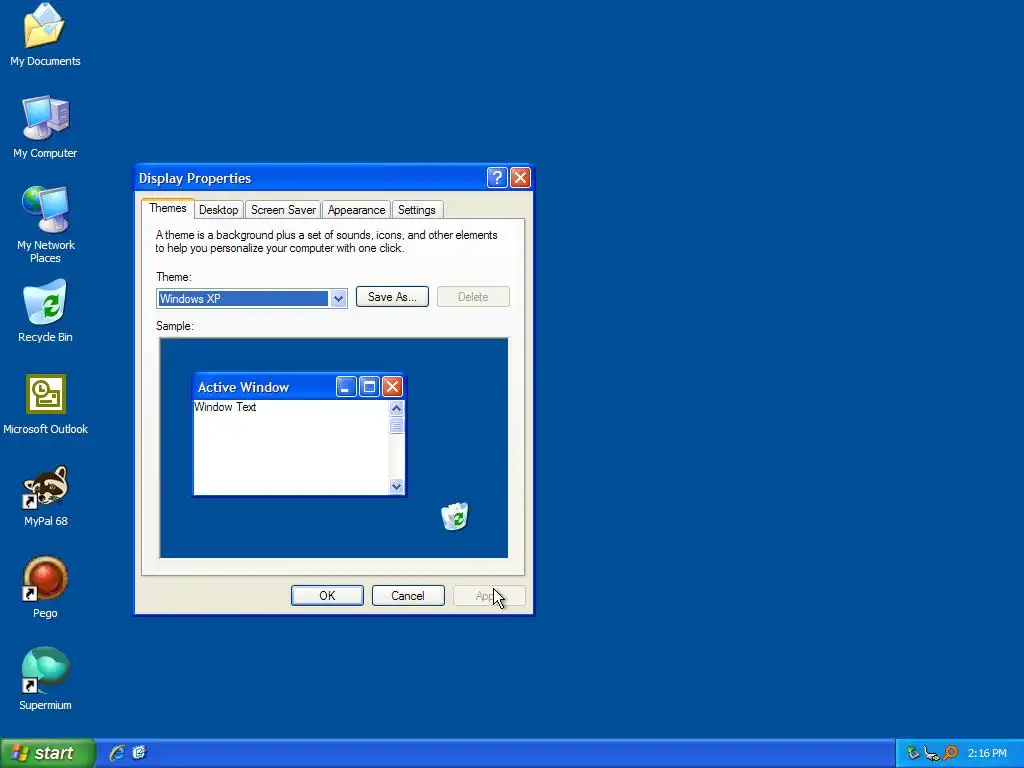Open the Screen Saver tab

(x=283, y=210)
